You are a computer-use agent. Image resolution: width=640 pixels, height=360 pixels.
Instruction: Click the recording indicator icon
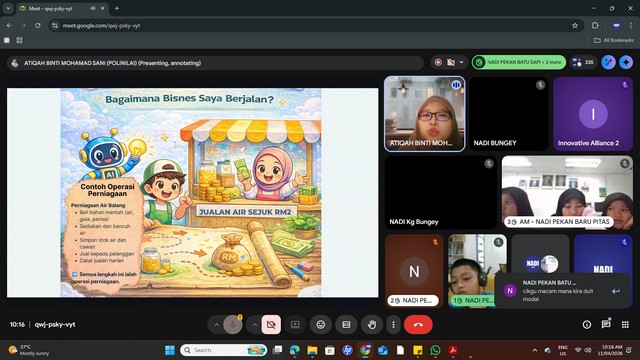pos(438,62)
